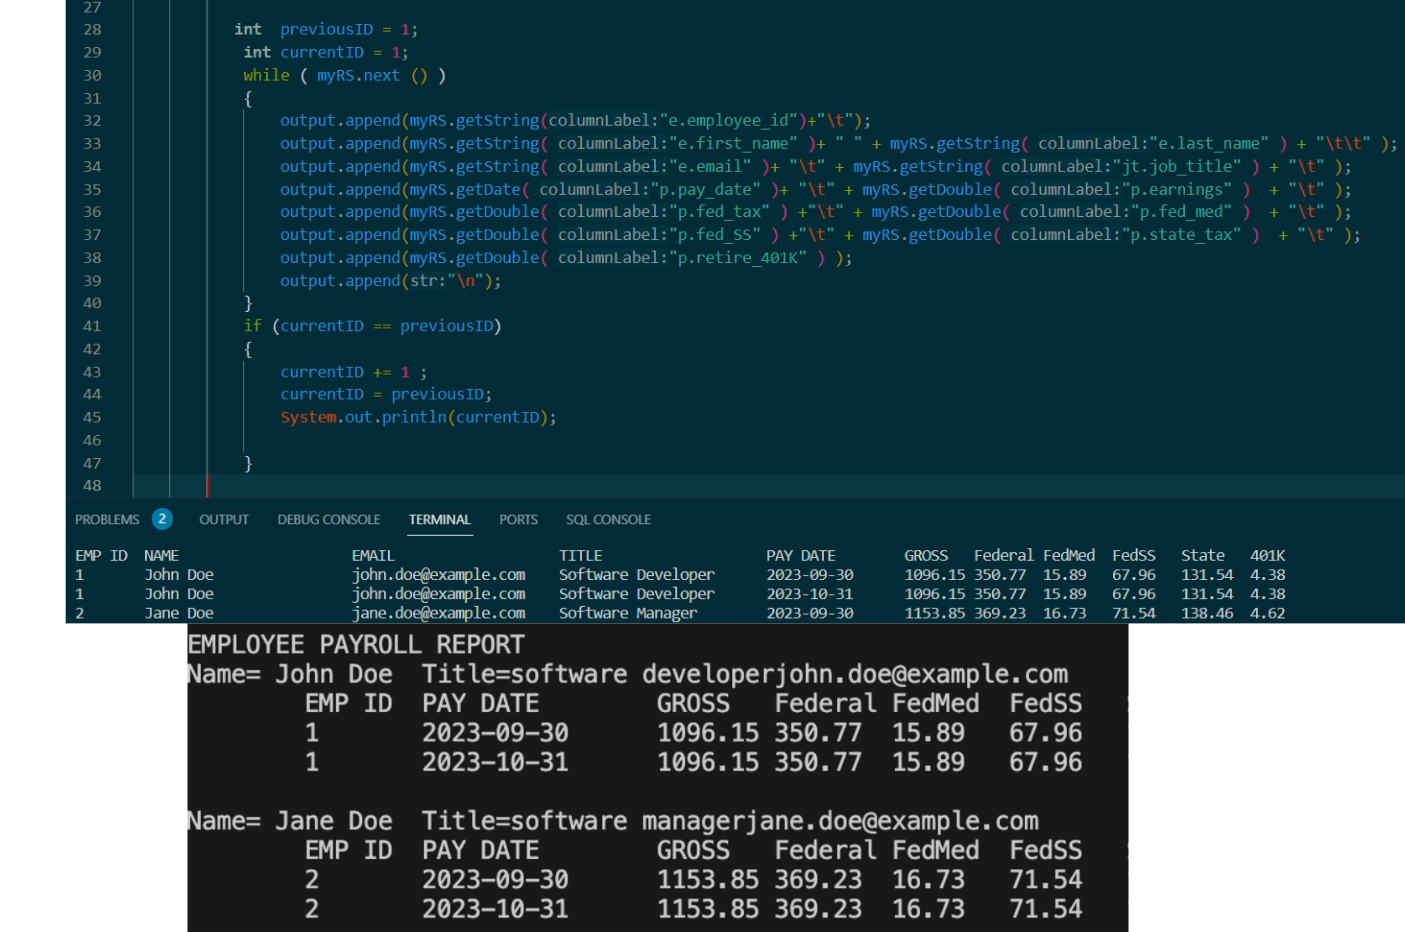Open the PORTS tab
This screenshot has height=932, width=1405.
pos(518,519)
